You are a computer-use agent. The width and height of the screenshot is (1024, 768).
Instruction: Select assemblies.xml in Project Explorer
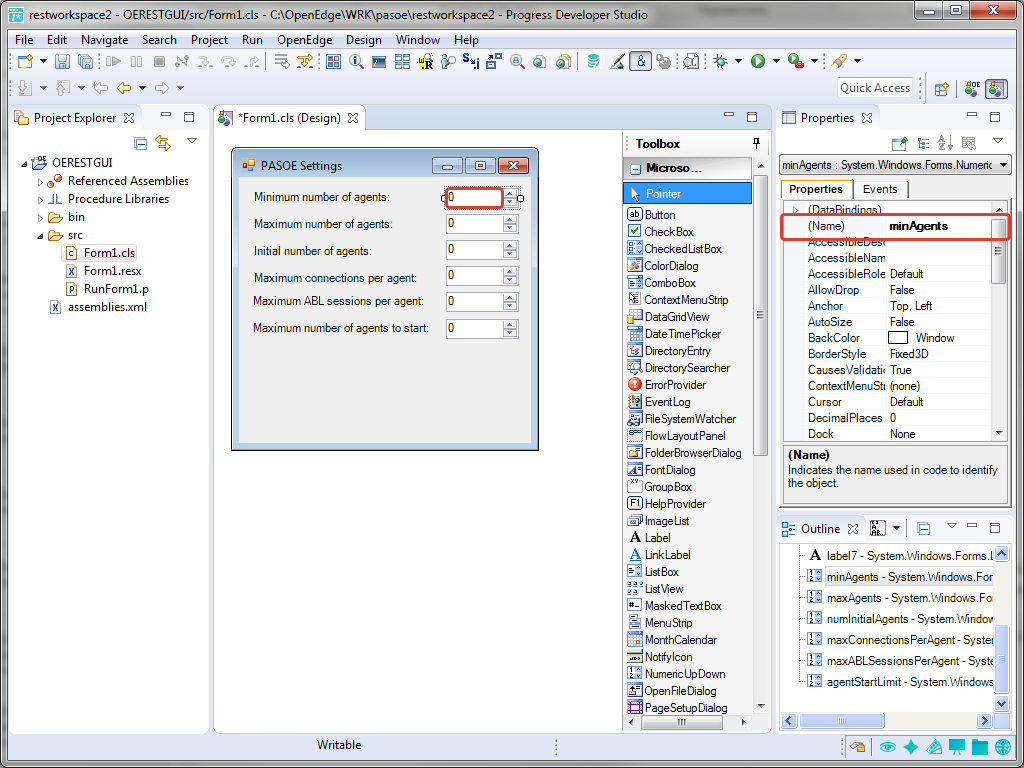click(107, 307)
